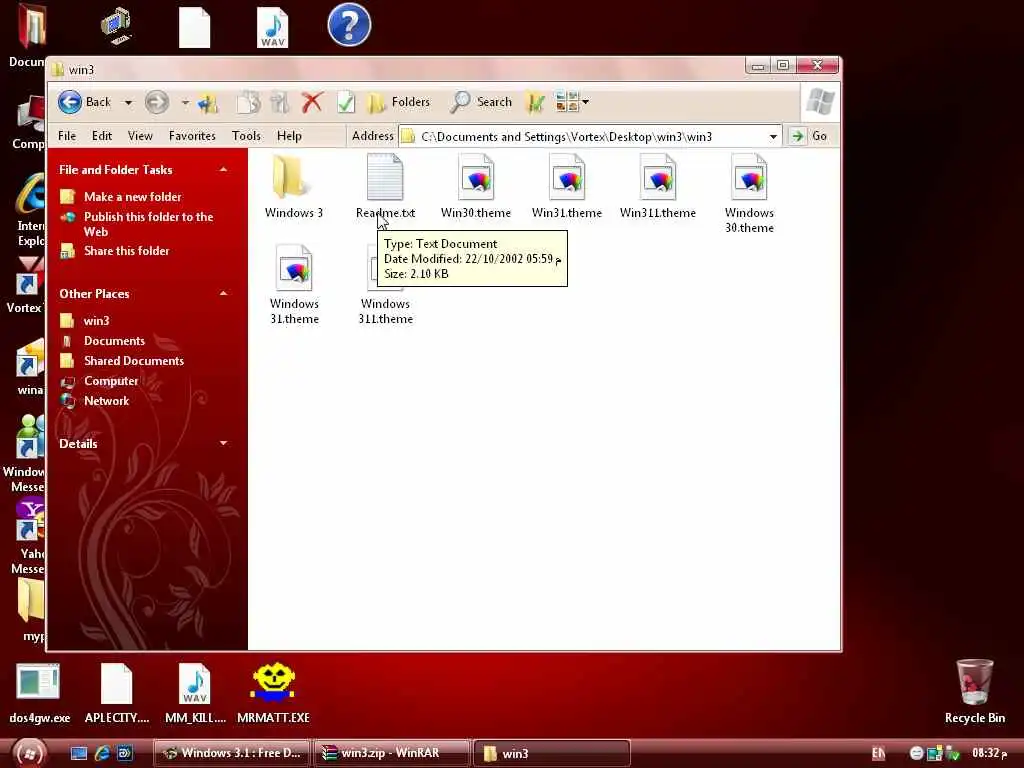This screenshot has width=1024, height=768.
Task: Open Shared Documents link
Action: tap(134, 361)
